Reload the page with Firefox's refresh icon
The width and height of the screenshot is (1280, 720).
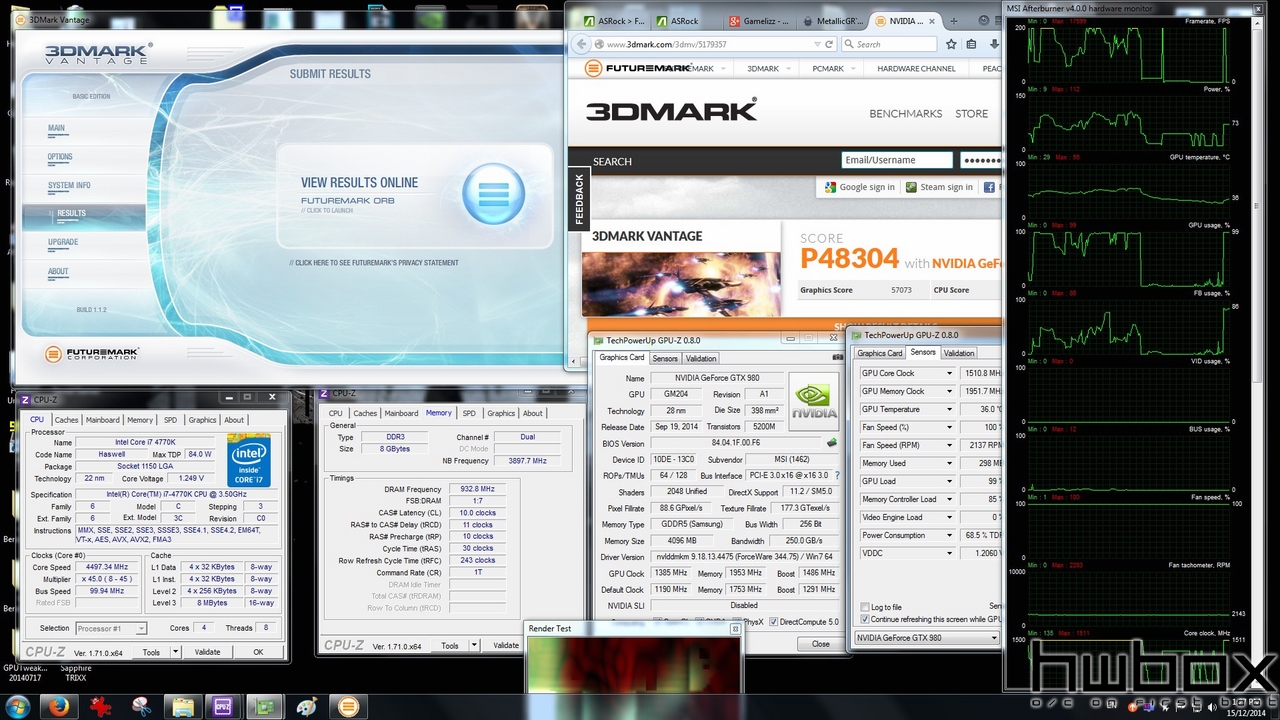coord(829,44)
